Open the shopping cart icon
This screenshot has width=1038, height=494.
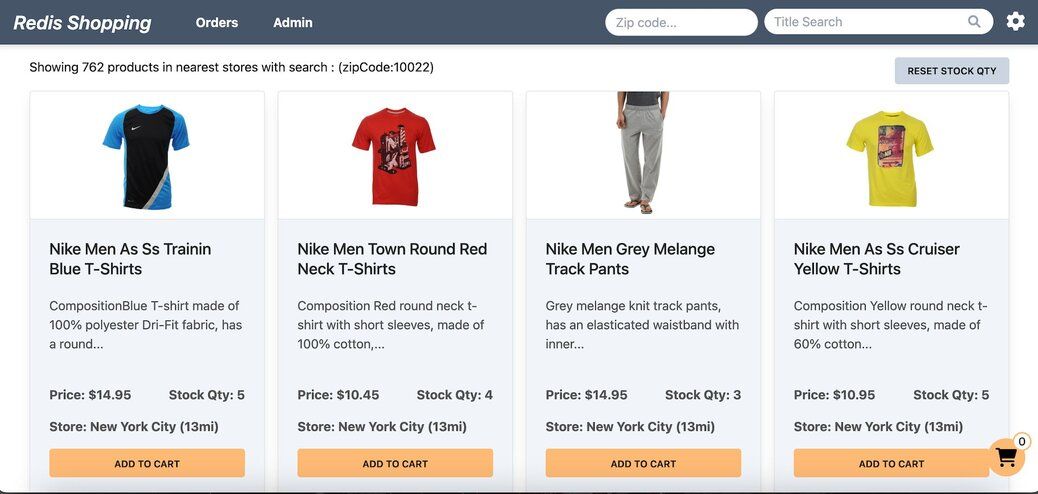pos(1006,457)
